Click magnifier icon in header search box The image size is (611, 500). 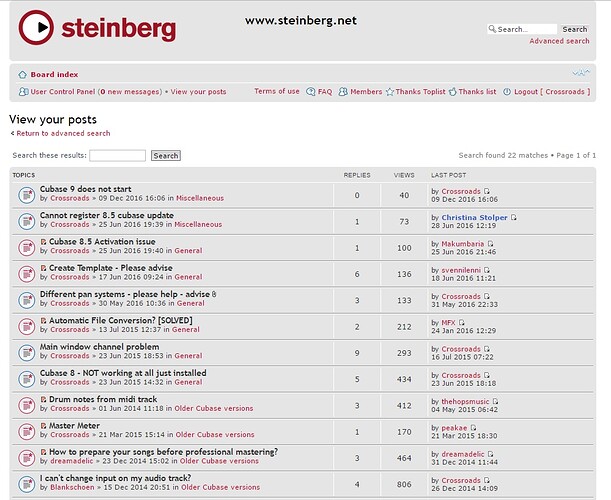492,29
